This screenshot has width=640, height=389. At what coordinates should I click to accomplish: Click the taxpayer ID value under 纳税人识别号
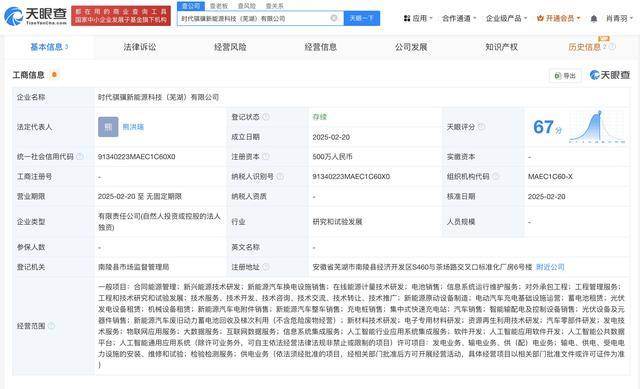[x=351, y=176]
